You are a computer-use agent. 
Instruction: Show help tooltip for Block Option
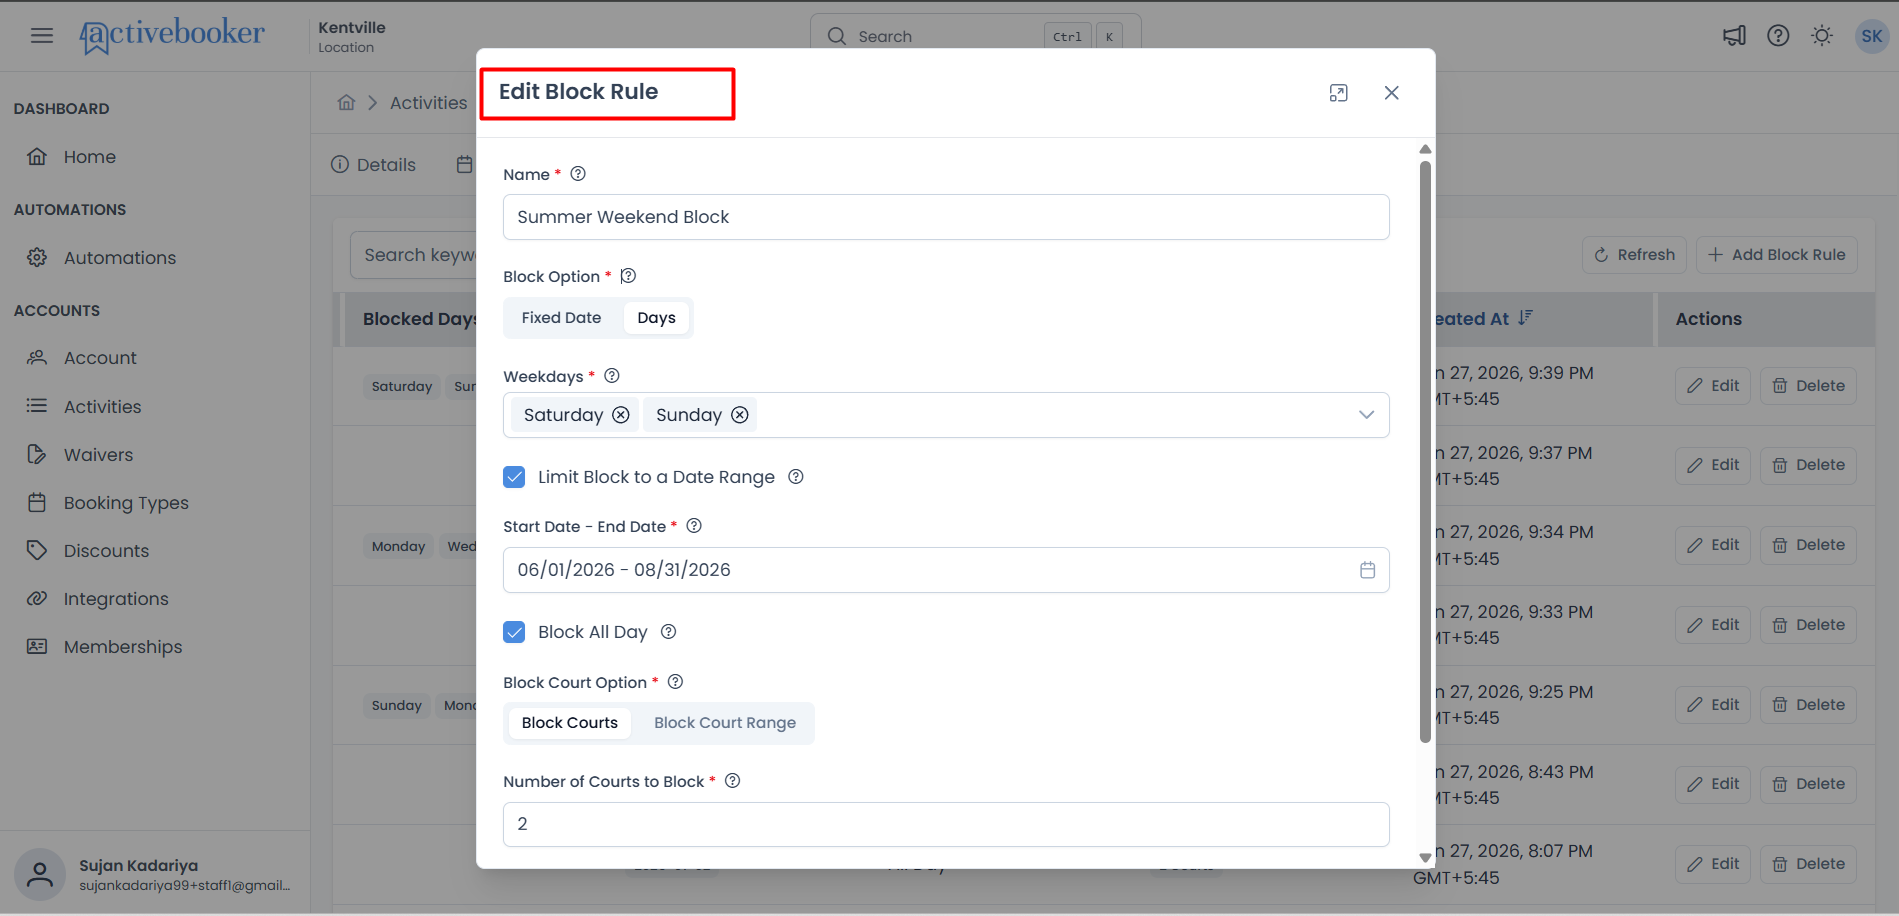pyautogui.click(x=628, y=276)
